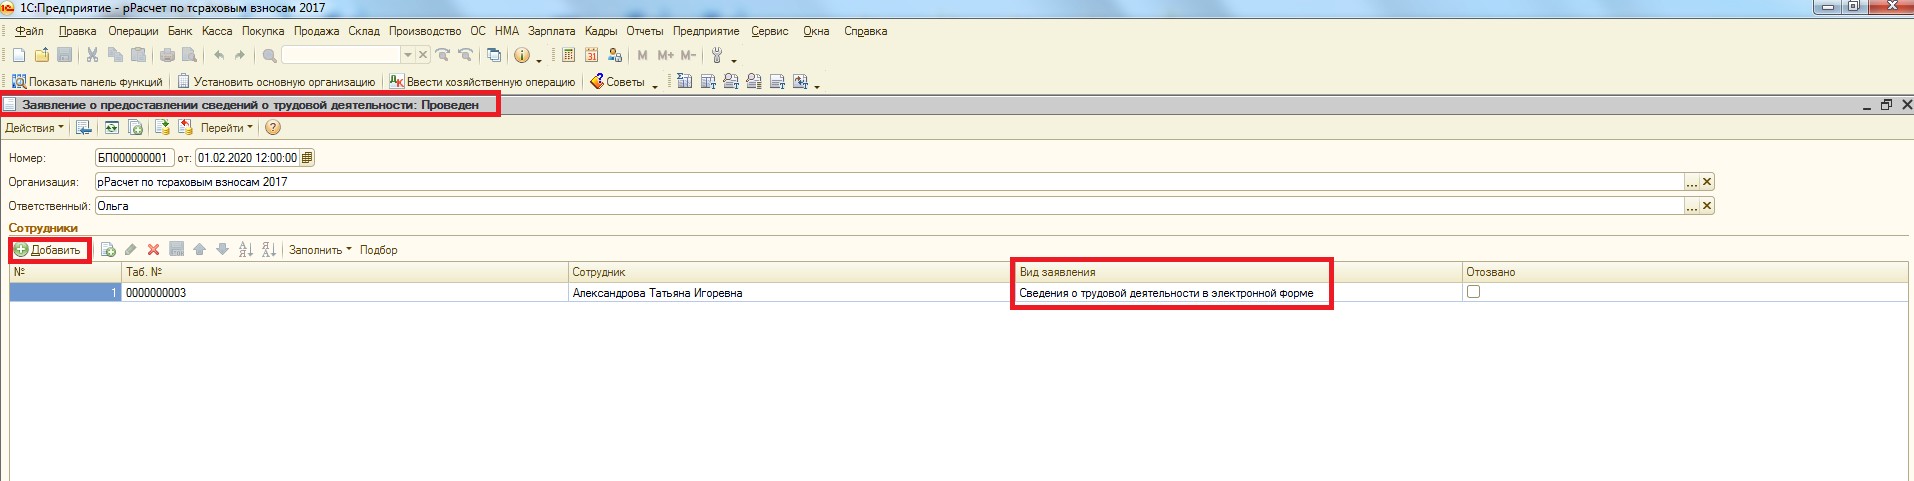Click the Print icon in main toolbar

click(167, 56)
